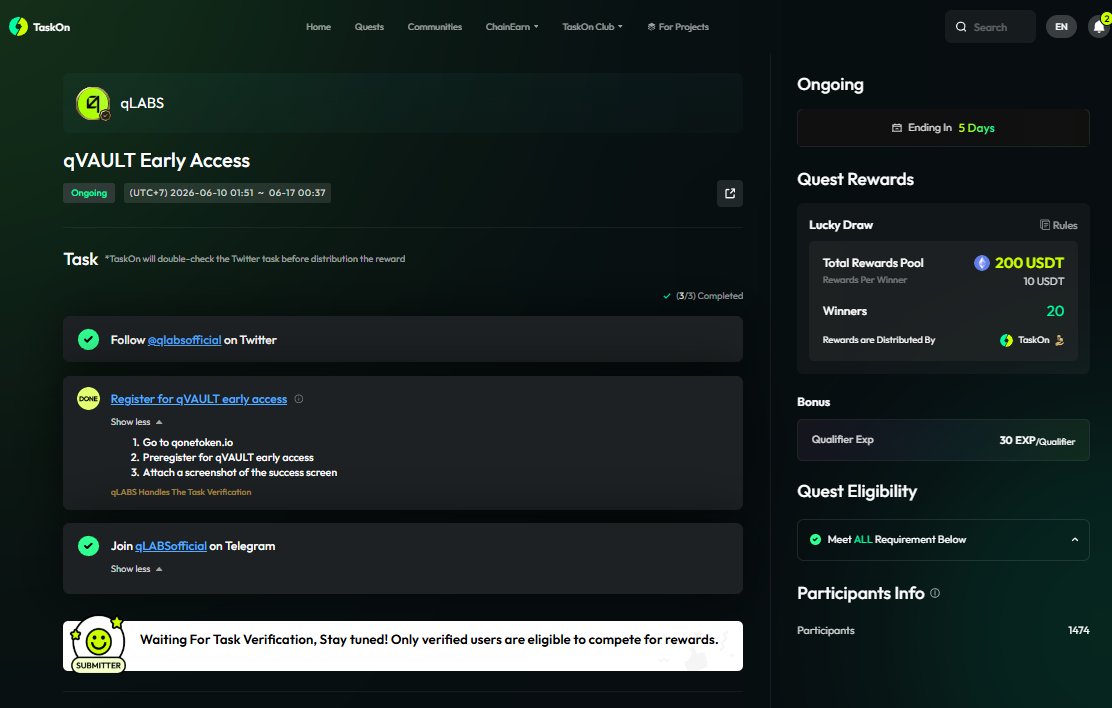Click Winners count 20
Image resolution: width=1112 pixels, height=708 pixels.
[1055, 311]
